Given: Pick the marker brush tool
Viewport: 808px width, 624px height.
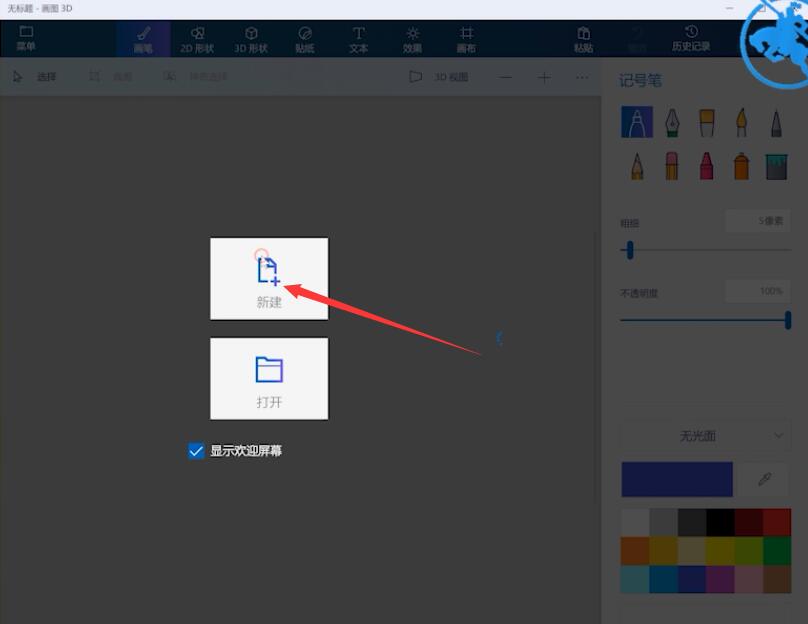Looking at the screenshot, I should 637,121.
